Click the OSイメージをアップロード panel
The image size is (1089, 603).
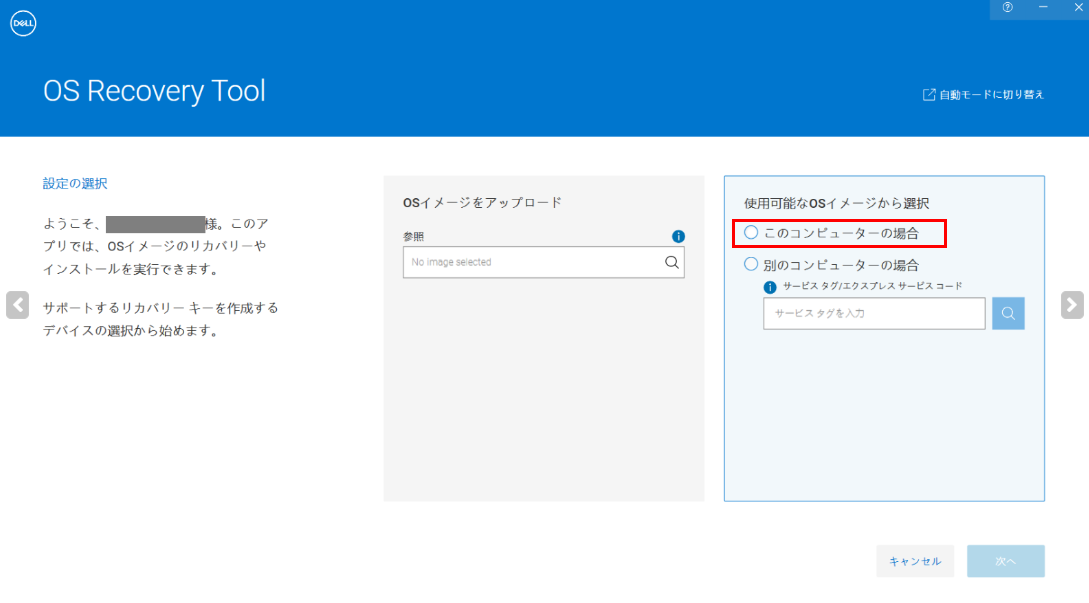[543, 400]
